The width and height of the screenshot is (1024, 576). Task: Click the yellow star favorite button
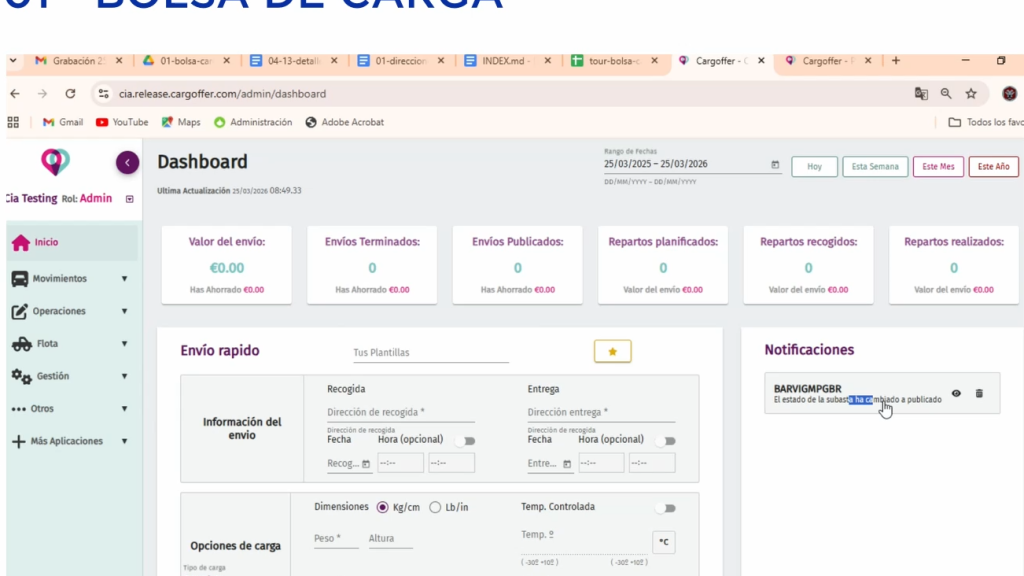tap(612, 351)
